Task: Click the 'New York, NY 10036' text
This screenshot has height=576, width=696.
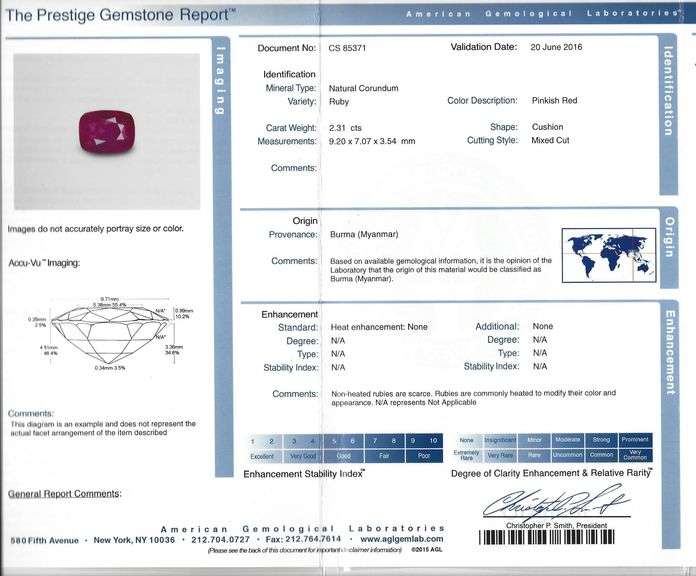Action: click(134, 540)
